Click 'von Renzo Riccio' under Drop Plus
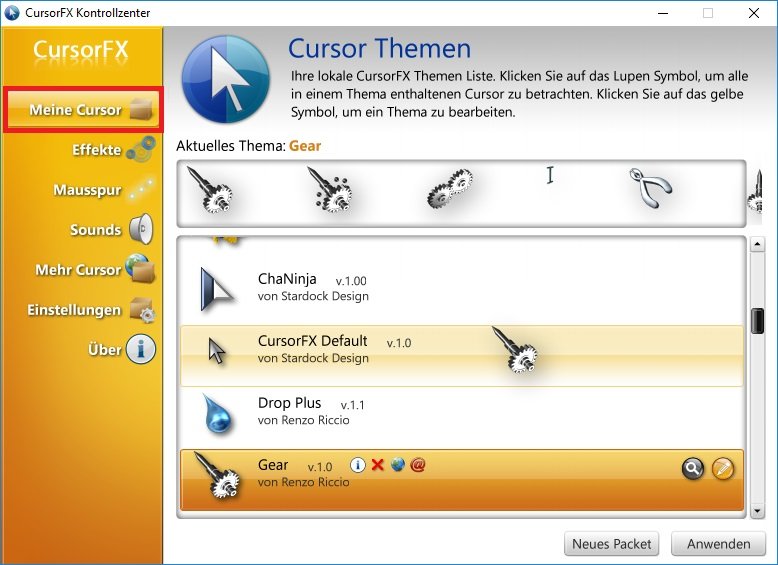The width and height of the screenshot is (778, 565). point(303,420)
